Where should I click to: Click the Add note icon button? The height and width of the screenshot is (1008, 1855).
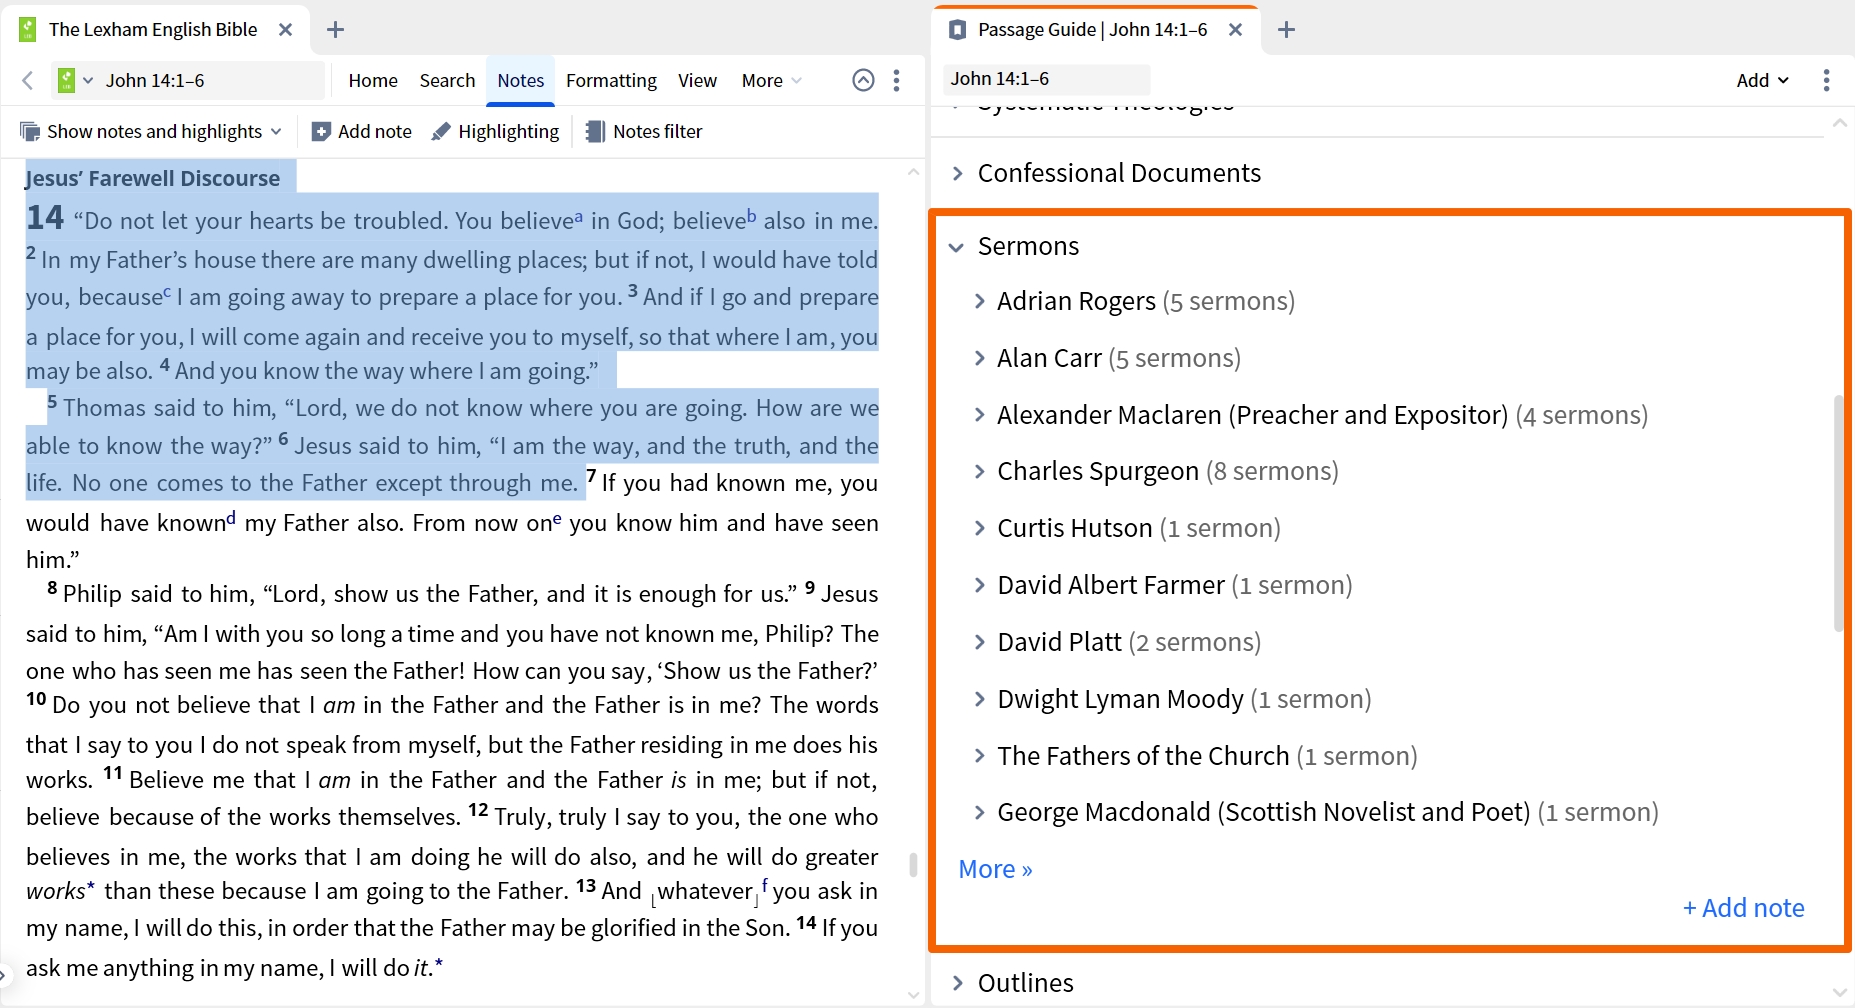click(x=362, y=131)
